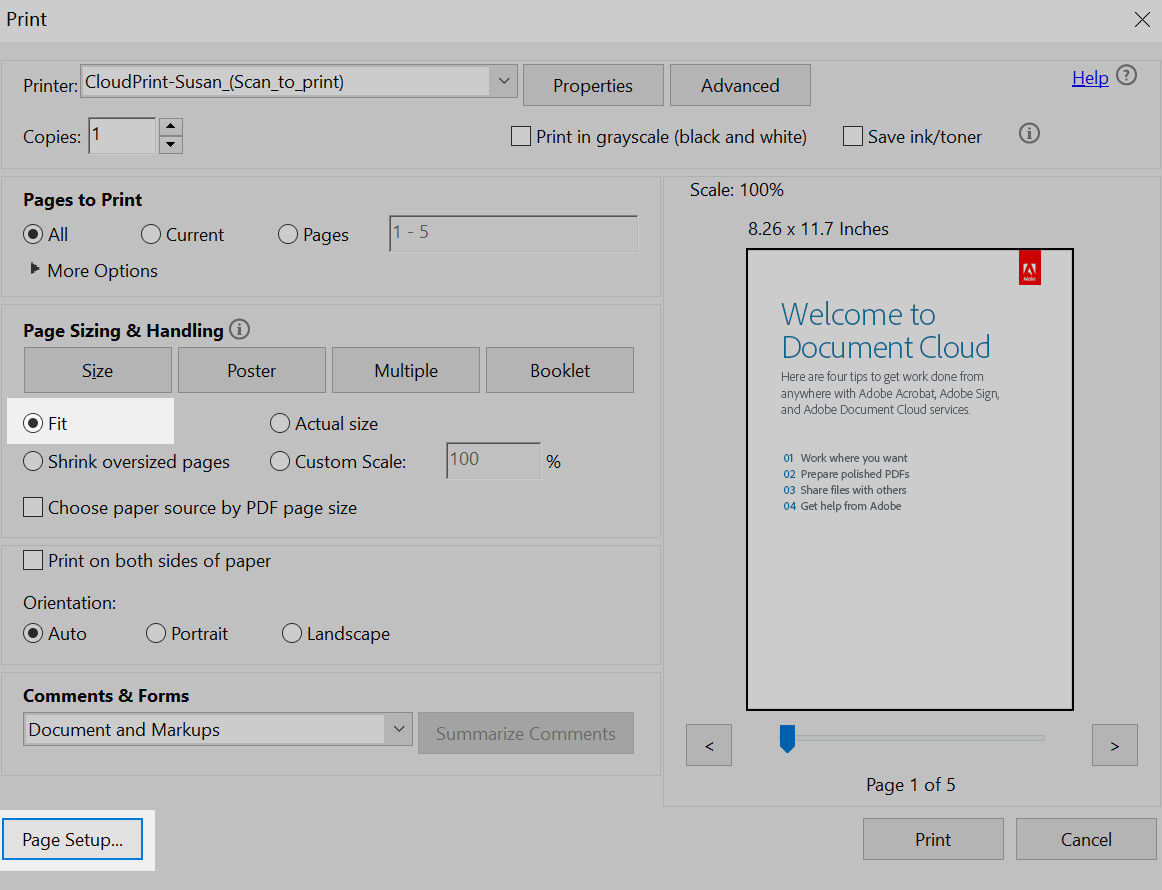Open the printer Properties dialog
Viewport: 1162px width, 890px height.
592,85
